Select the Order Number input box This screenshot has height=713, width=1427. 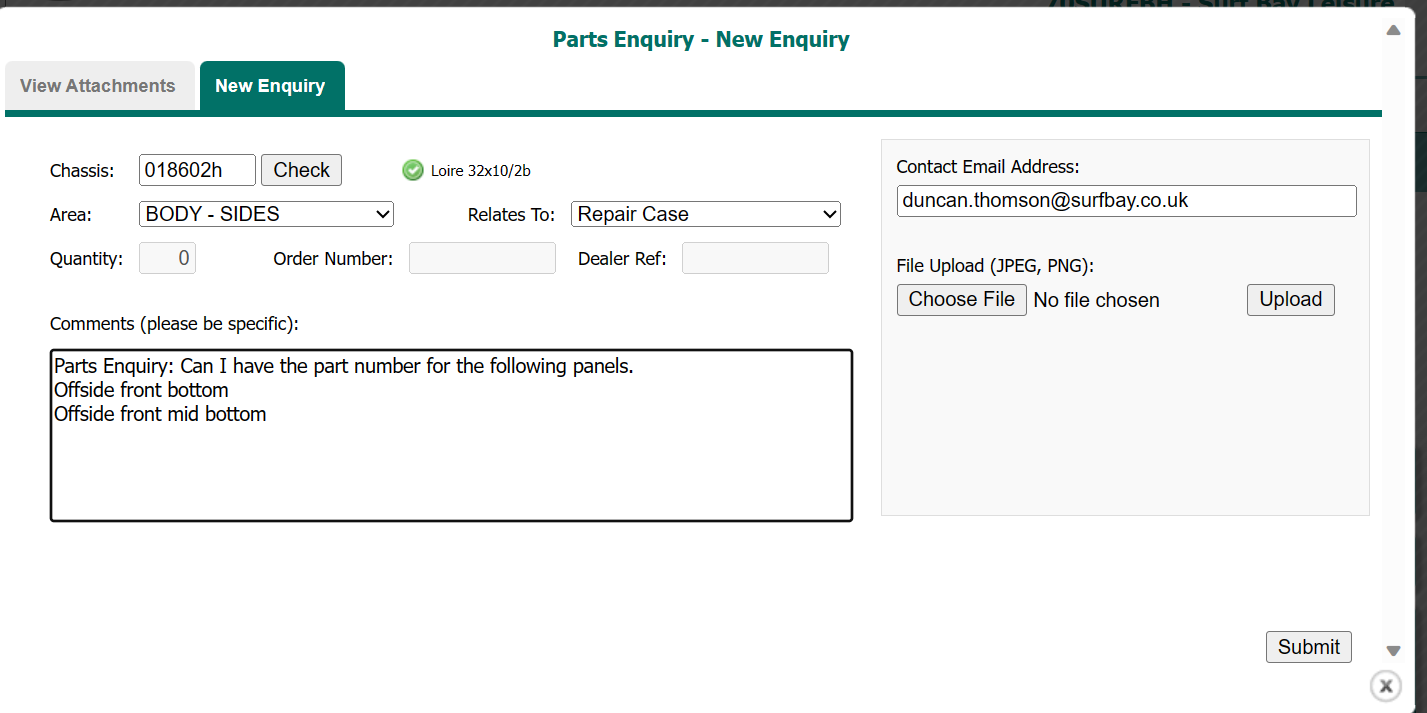click(482, 258)
